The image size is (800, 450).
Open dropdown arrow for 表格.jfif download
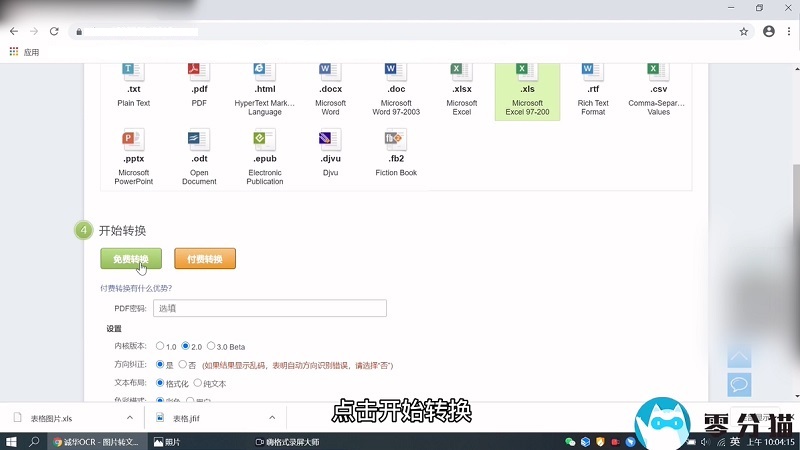pyautogui.click(x=272, y=417)
